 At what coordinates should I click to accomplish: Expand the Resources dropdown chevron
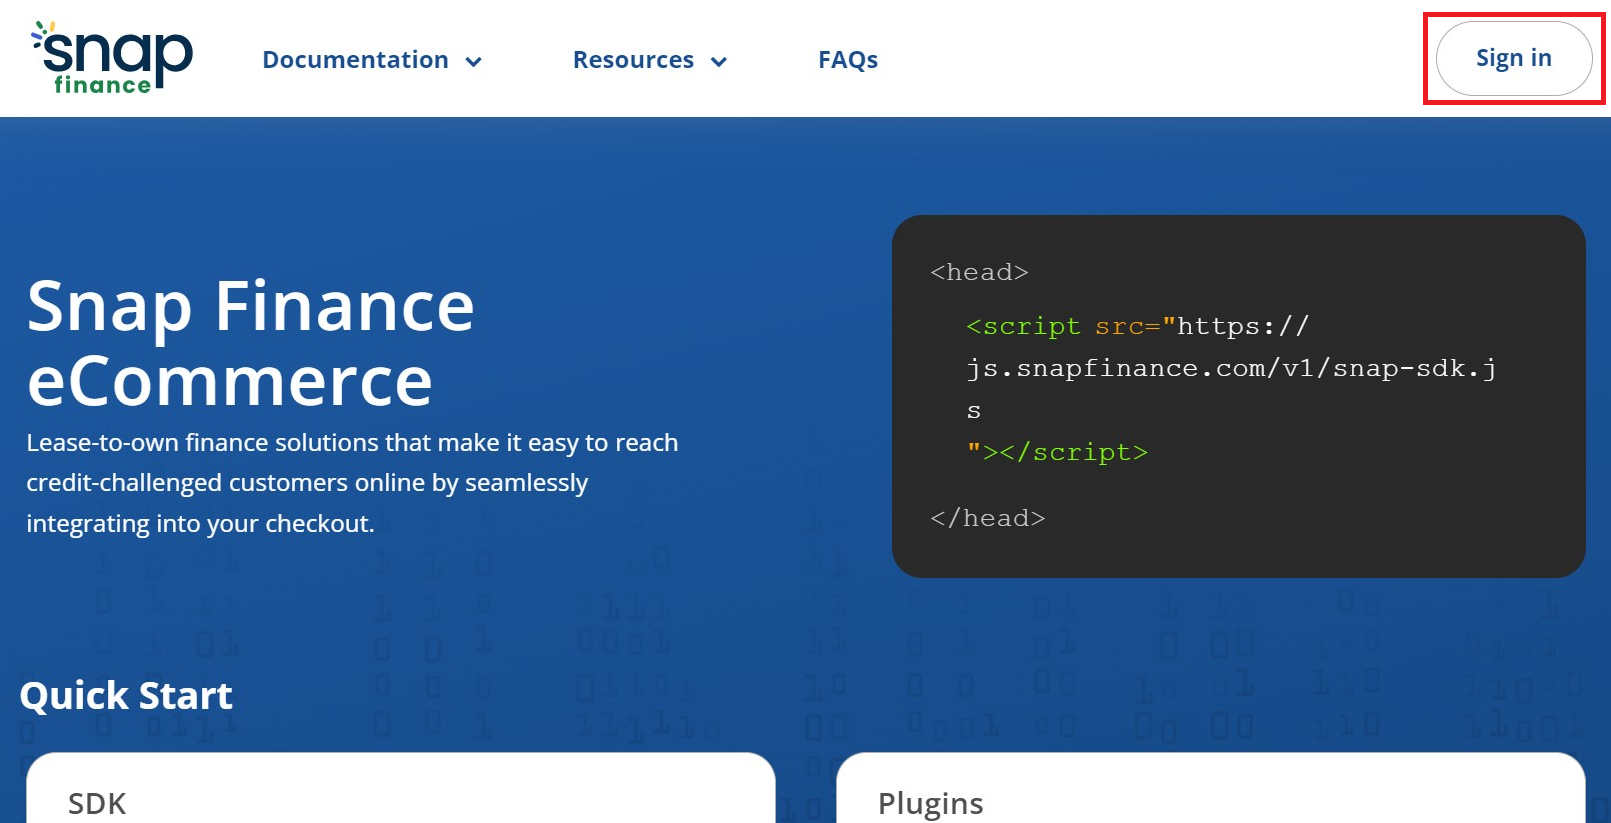(719, 62)
